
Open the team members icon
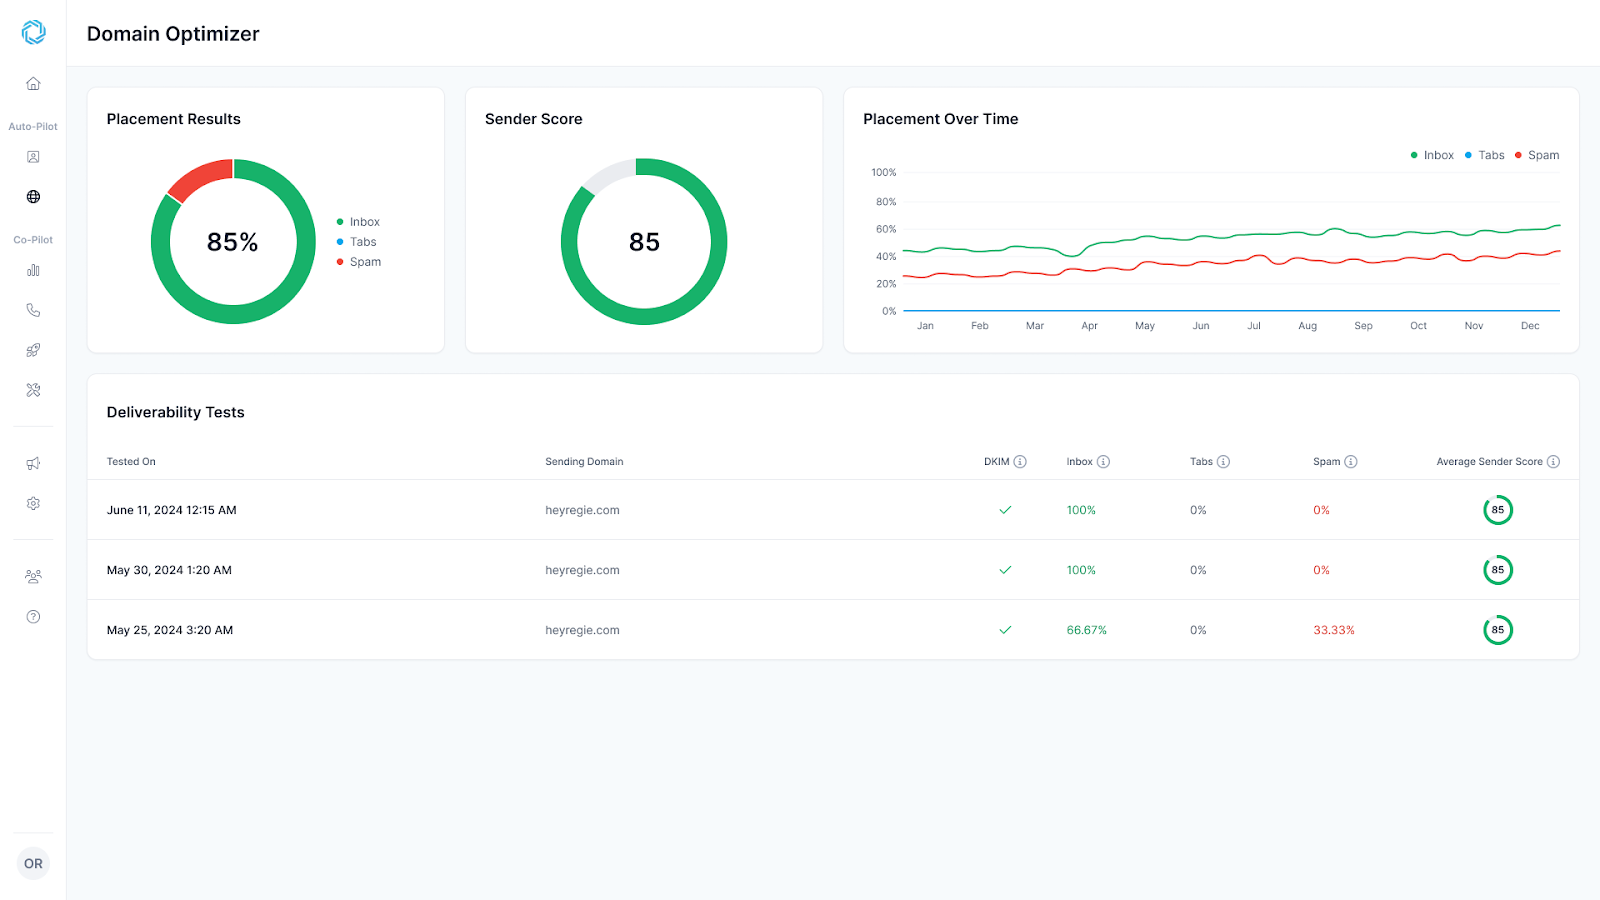point(33,576)
